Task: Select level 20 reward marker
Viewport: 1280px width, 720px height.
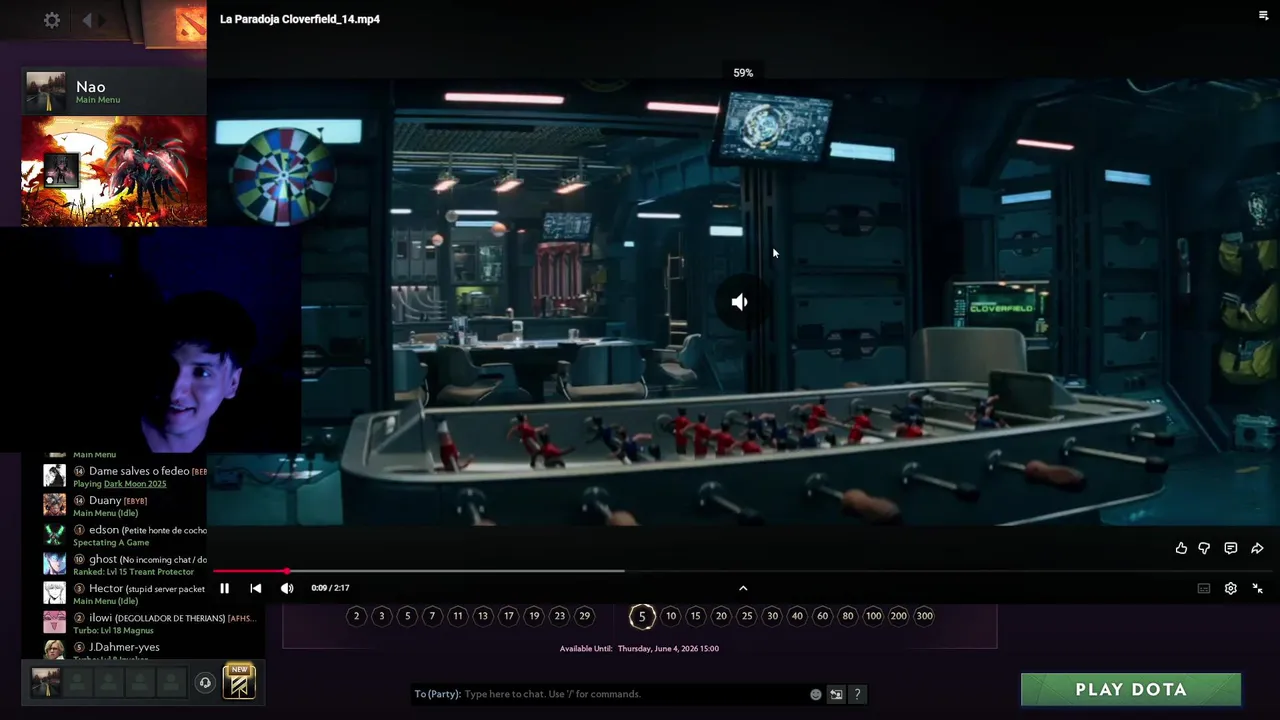Action: click(x=721, y=616)
